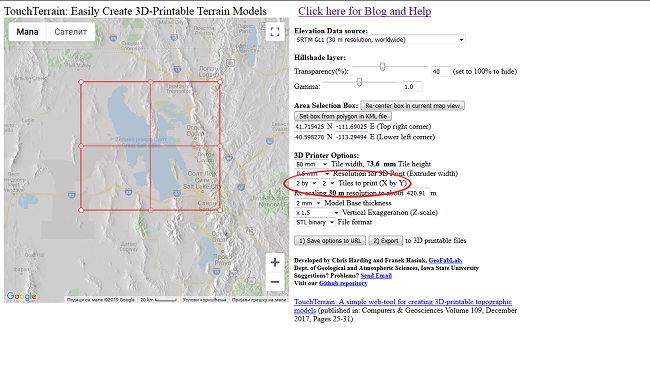This screenshot has width=650, height=365.
Task: Click the Google logo on the map
Action: pos(22,296)
